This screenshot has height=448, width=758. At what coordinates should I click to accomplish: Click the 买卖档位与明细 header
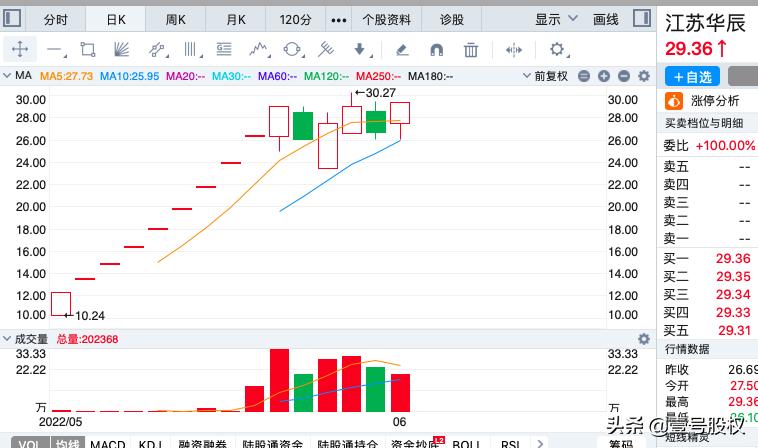tap(704, 123)
